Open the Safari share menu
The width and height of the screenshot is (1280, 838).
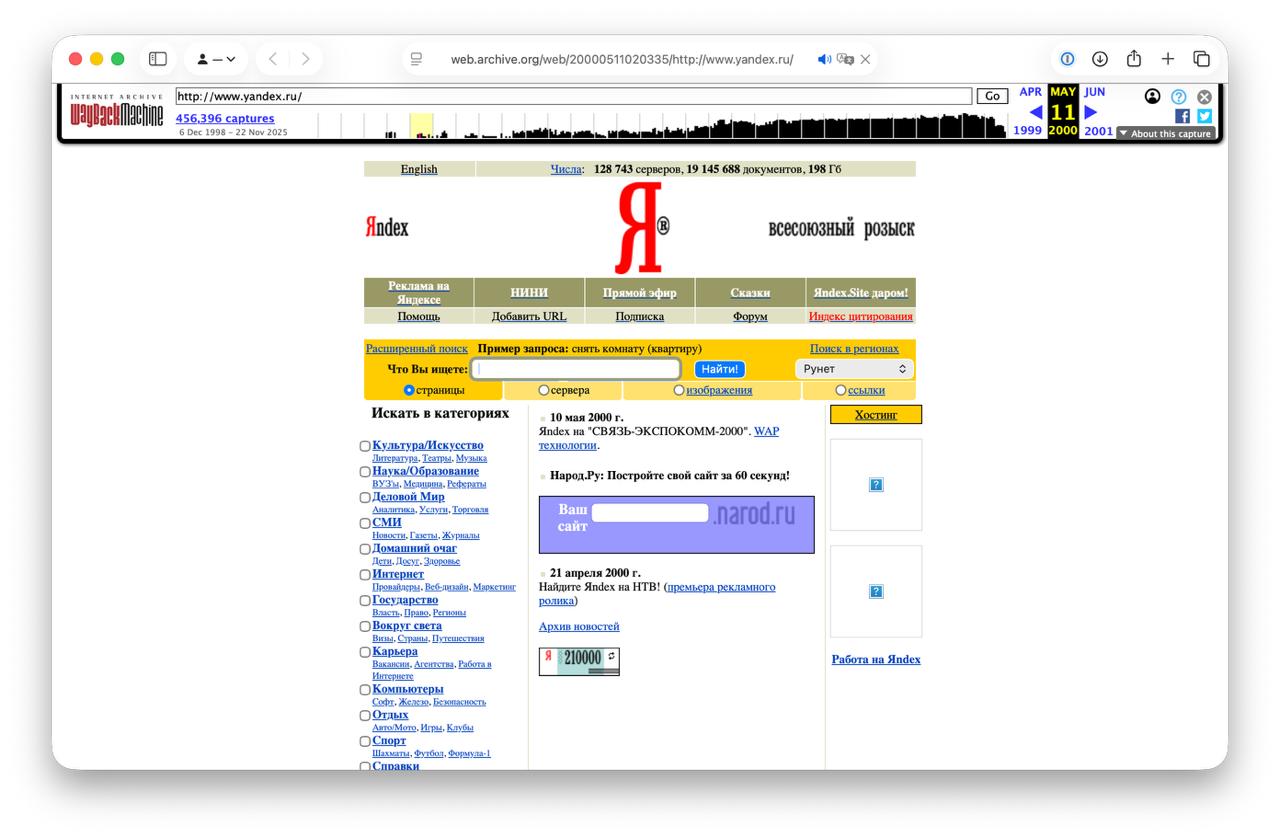(1134, 59)
